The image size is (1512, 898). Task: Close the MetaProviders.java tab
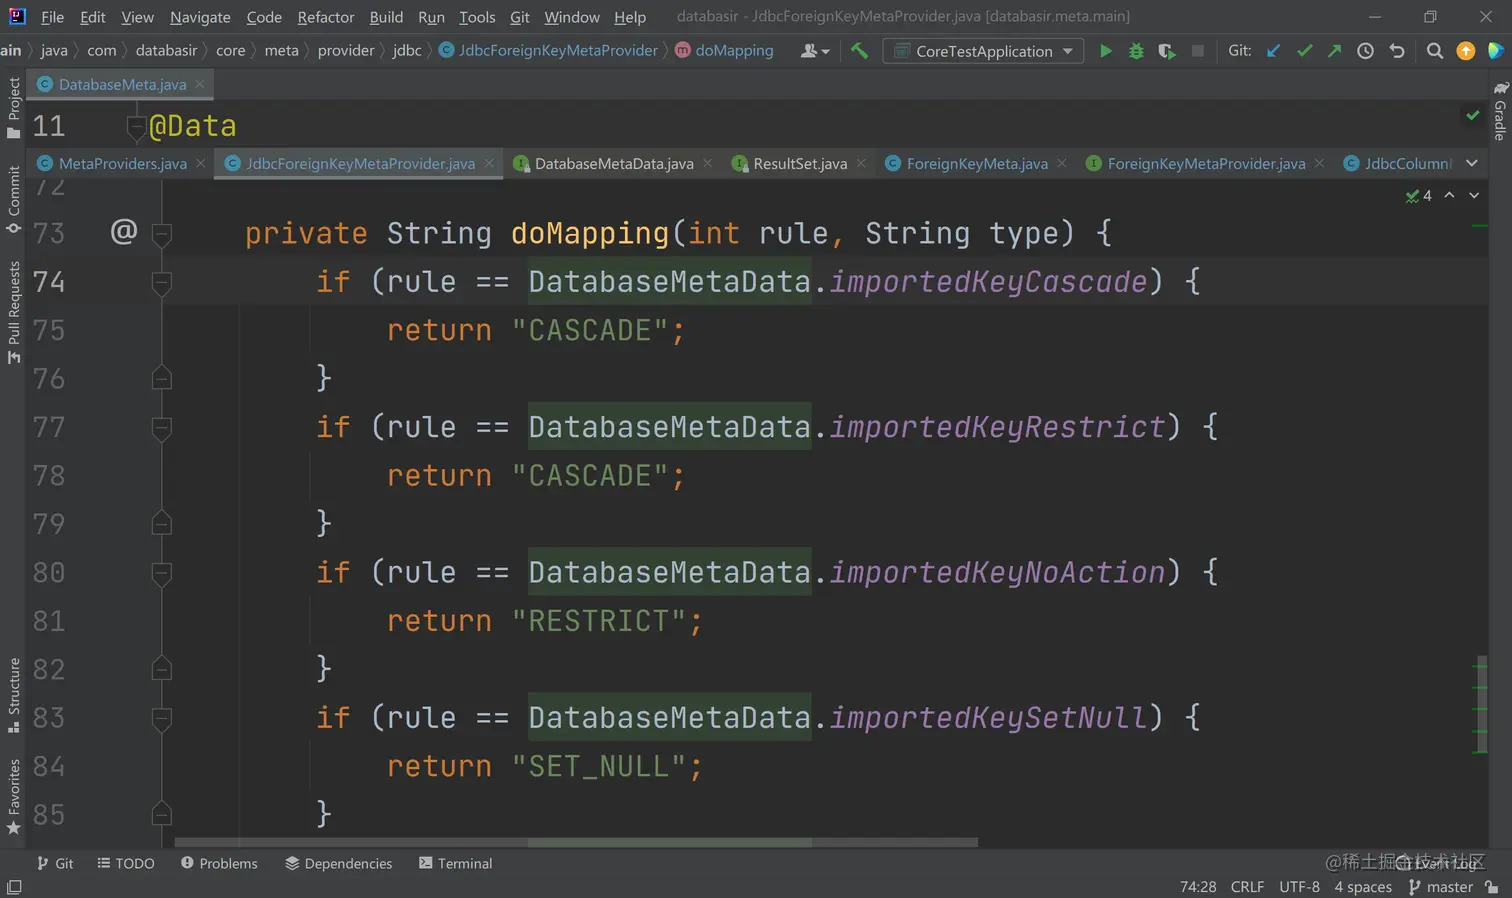[x=201, y=163]
